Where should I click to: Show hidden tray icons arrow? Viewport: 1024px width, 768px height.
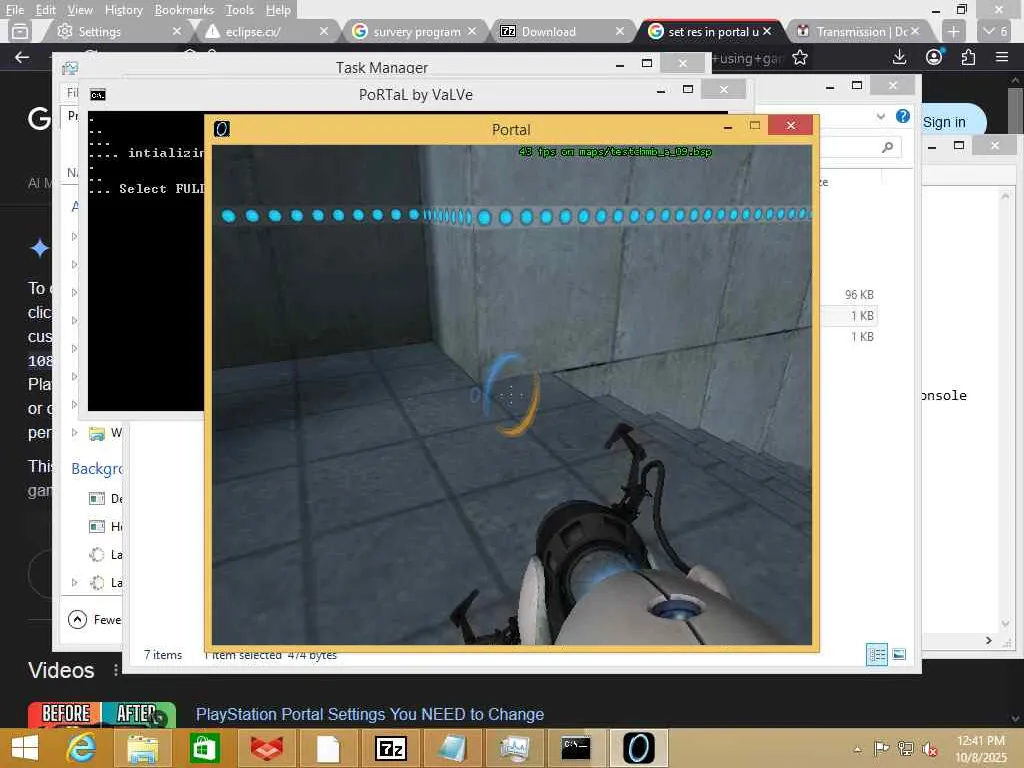pos(857,749)
